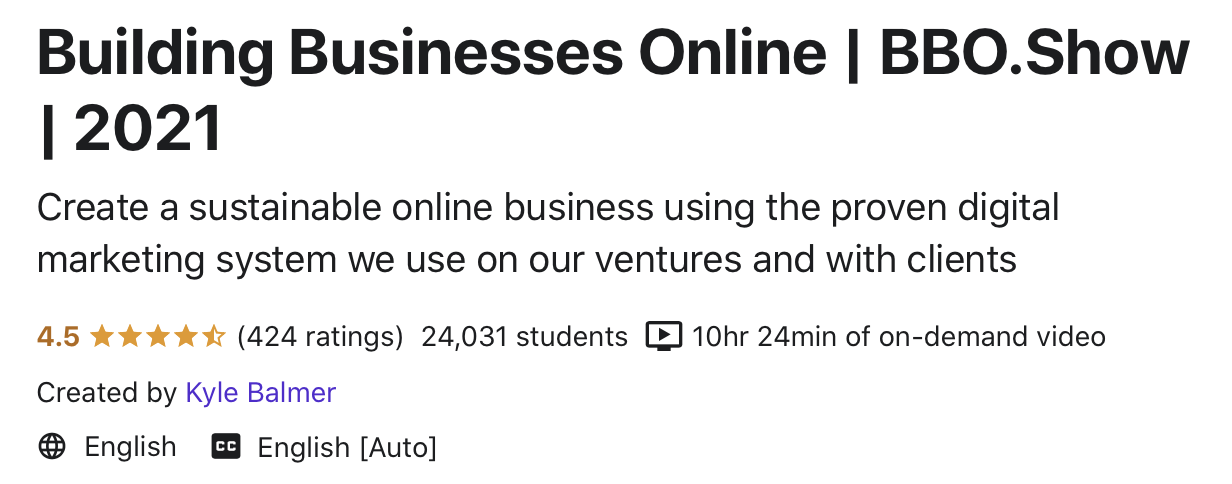Click the half-filled fifth star
The image size is (1232, 484).
coord(214,336)
